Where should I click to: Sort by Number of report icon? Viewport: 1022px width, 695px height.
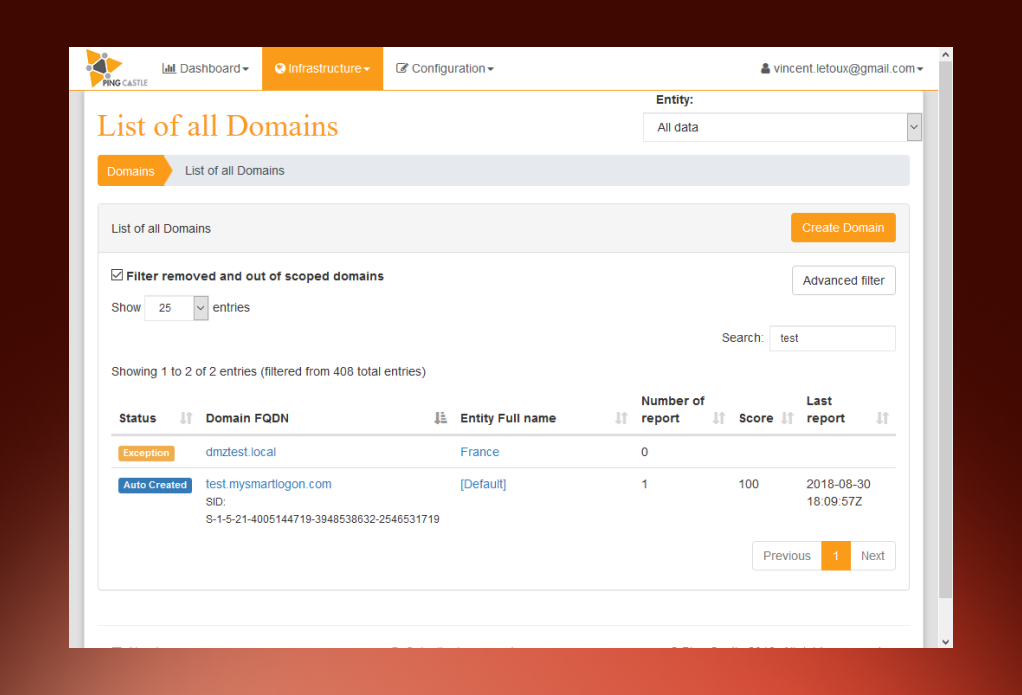pyautogui.click(x=719, y=418)
